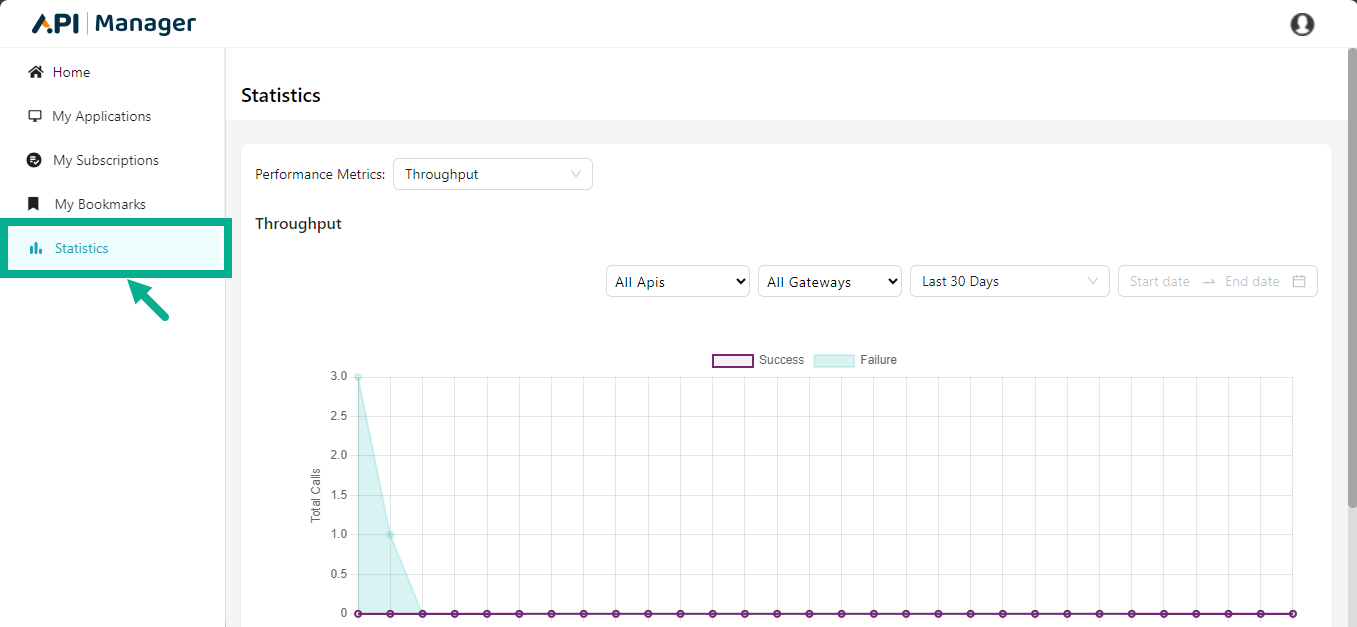Select the Home link in sidebar
The height and width of the screenshot is (627, 1357).
click(71, 72)
